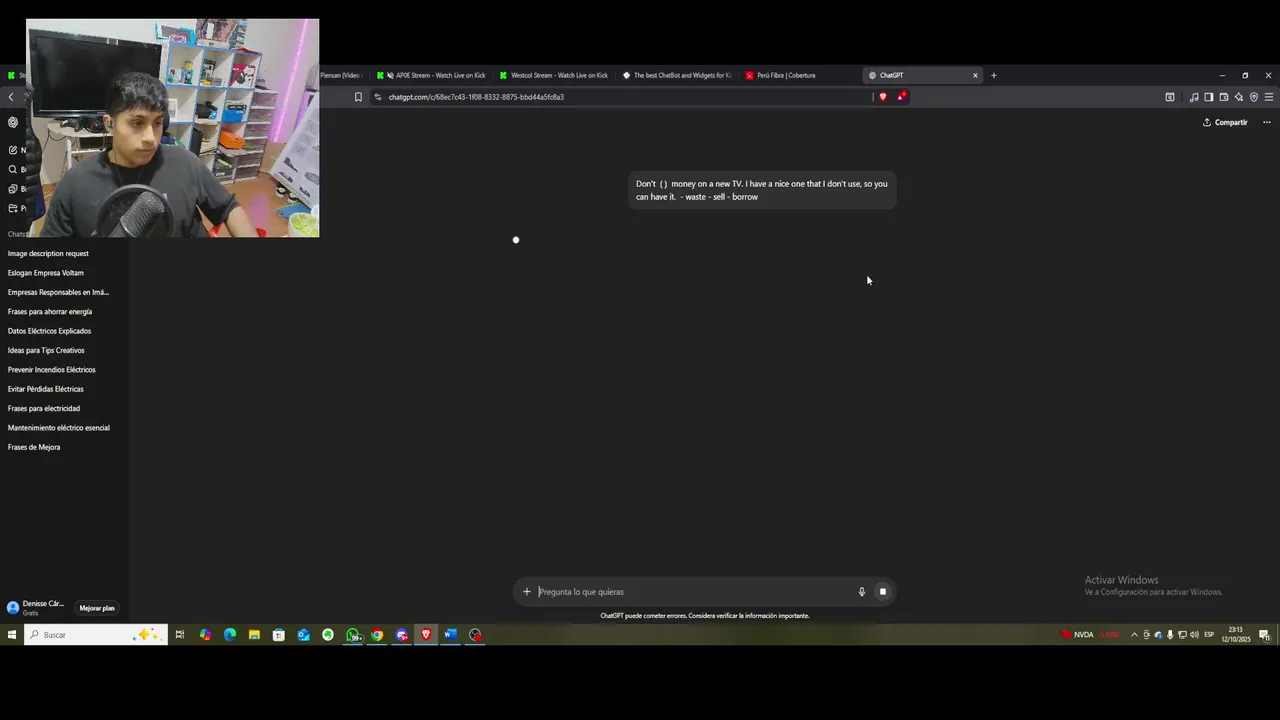
Task: Open the Image description request chat
Action: point(48,254)
